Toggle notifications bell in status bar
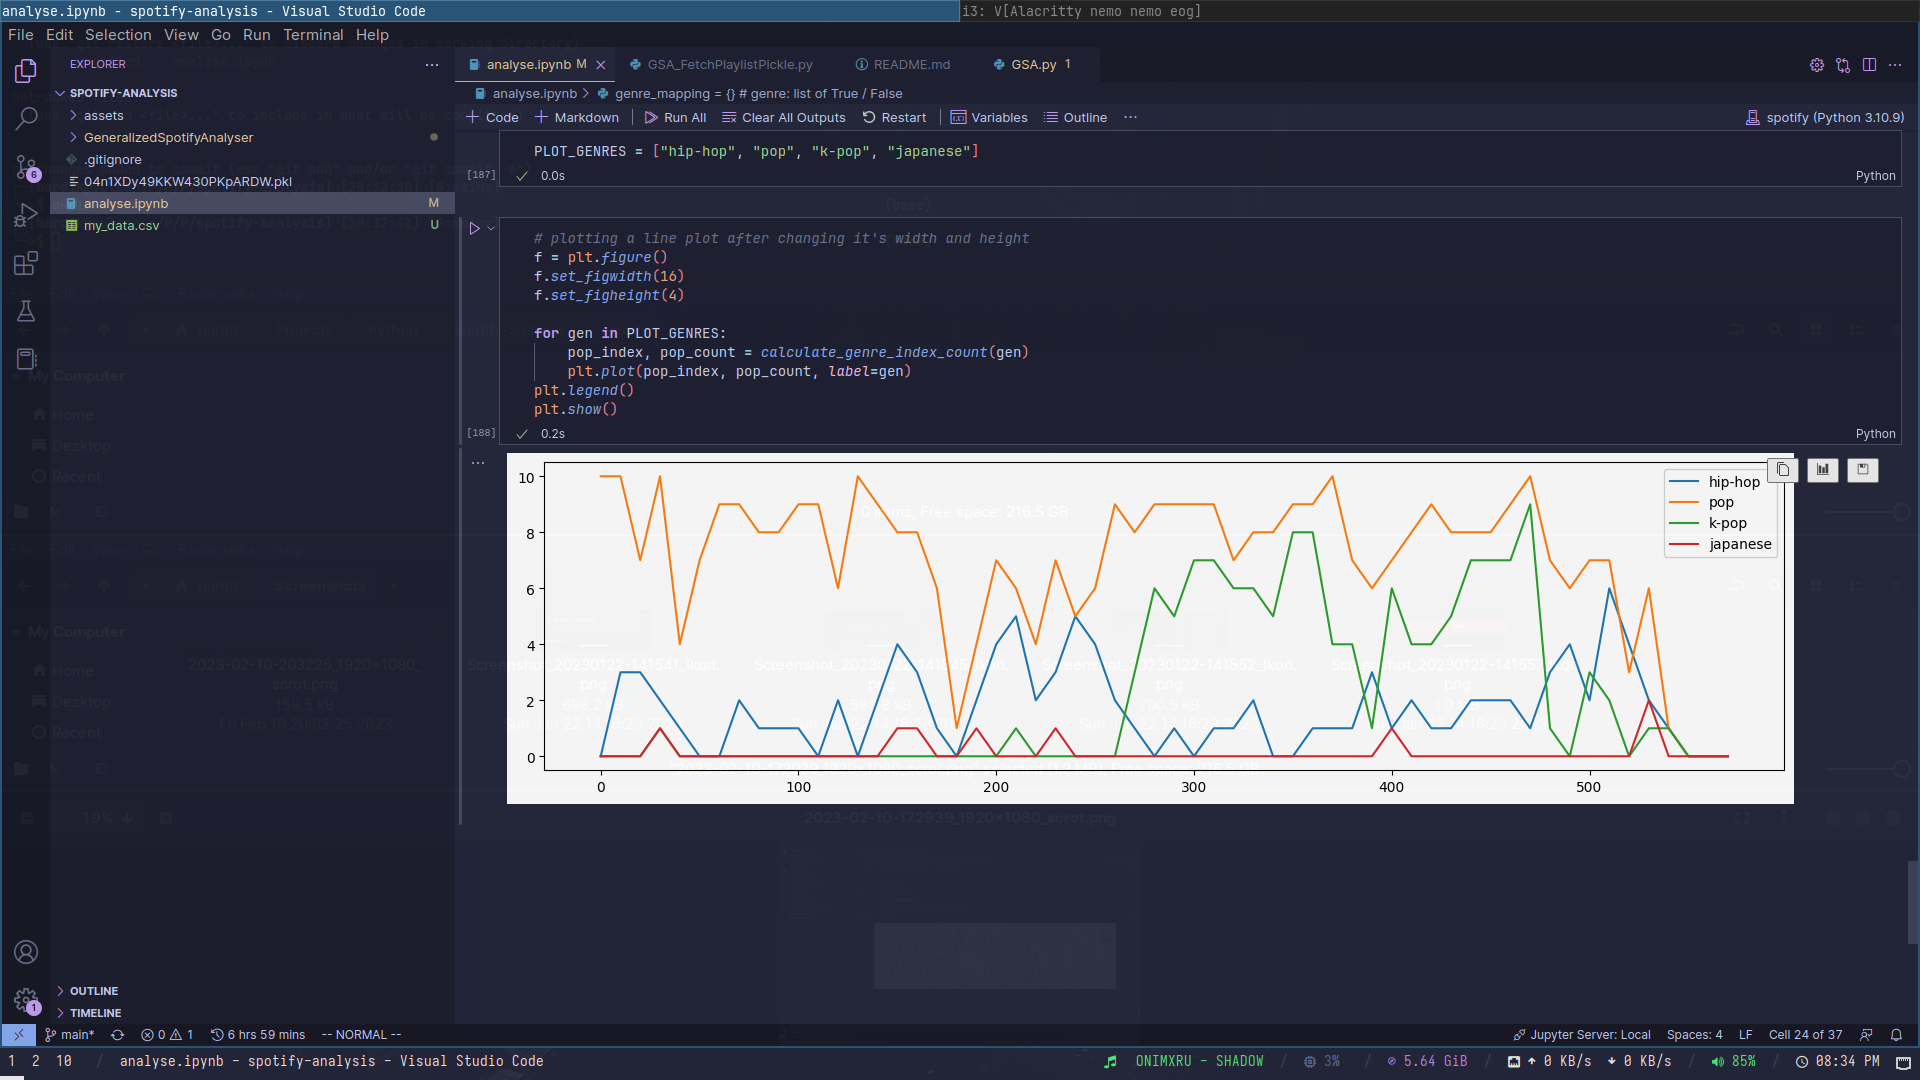The image size is (1920, 1080). [1896, 1035]
